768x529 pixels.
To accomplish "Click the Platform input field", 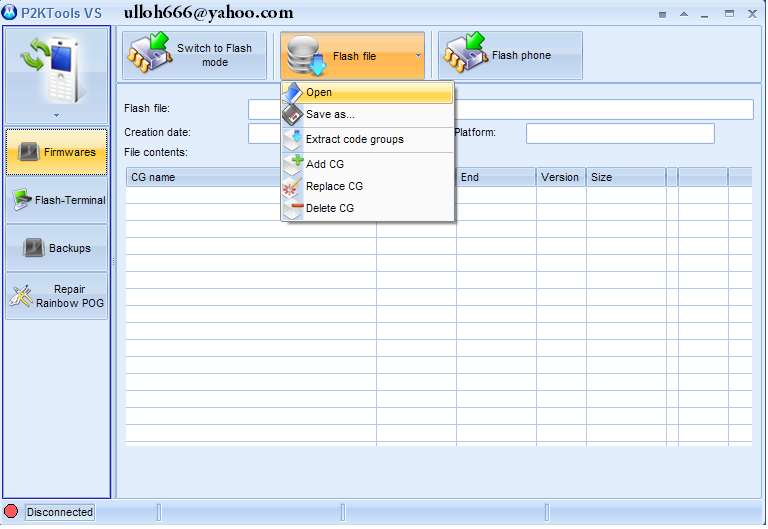I will [x=620, y=133].
